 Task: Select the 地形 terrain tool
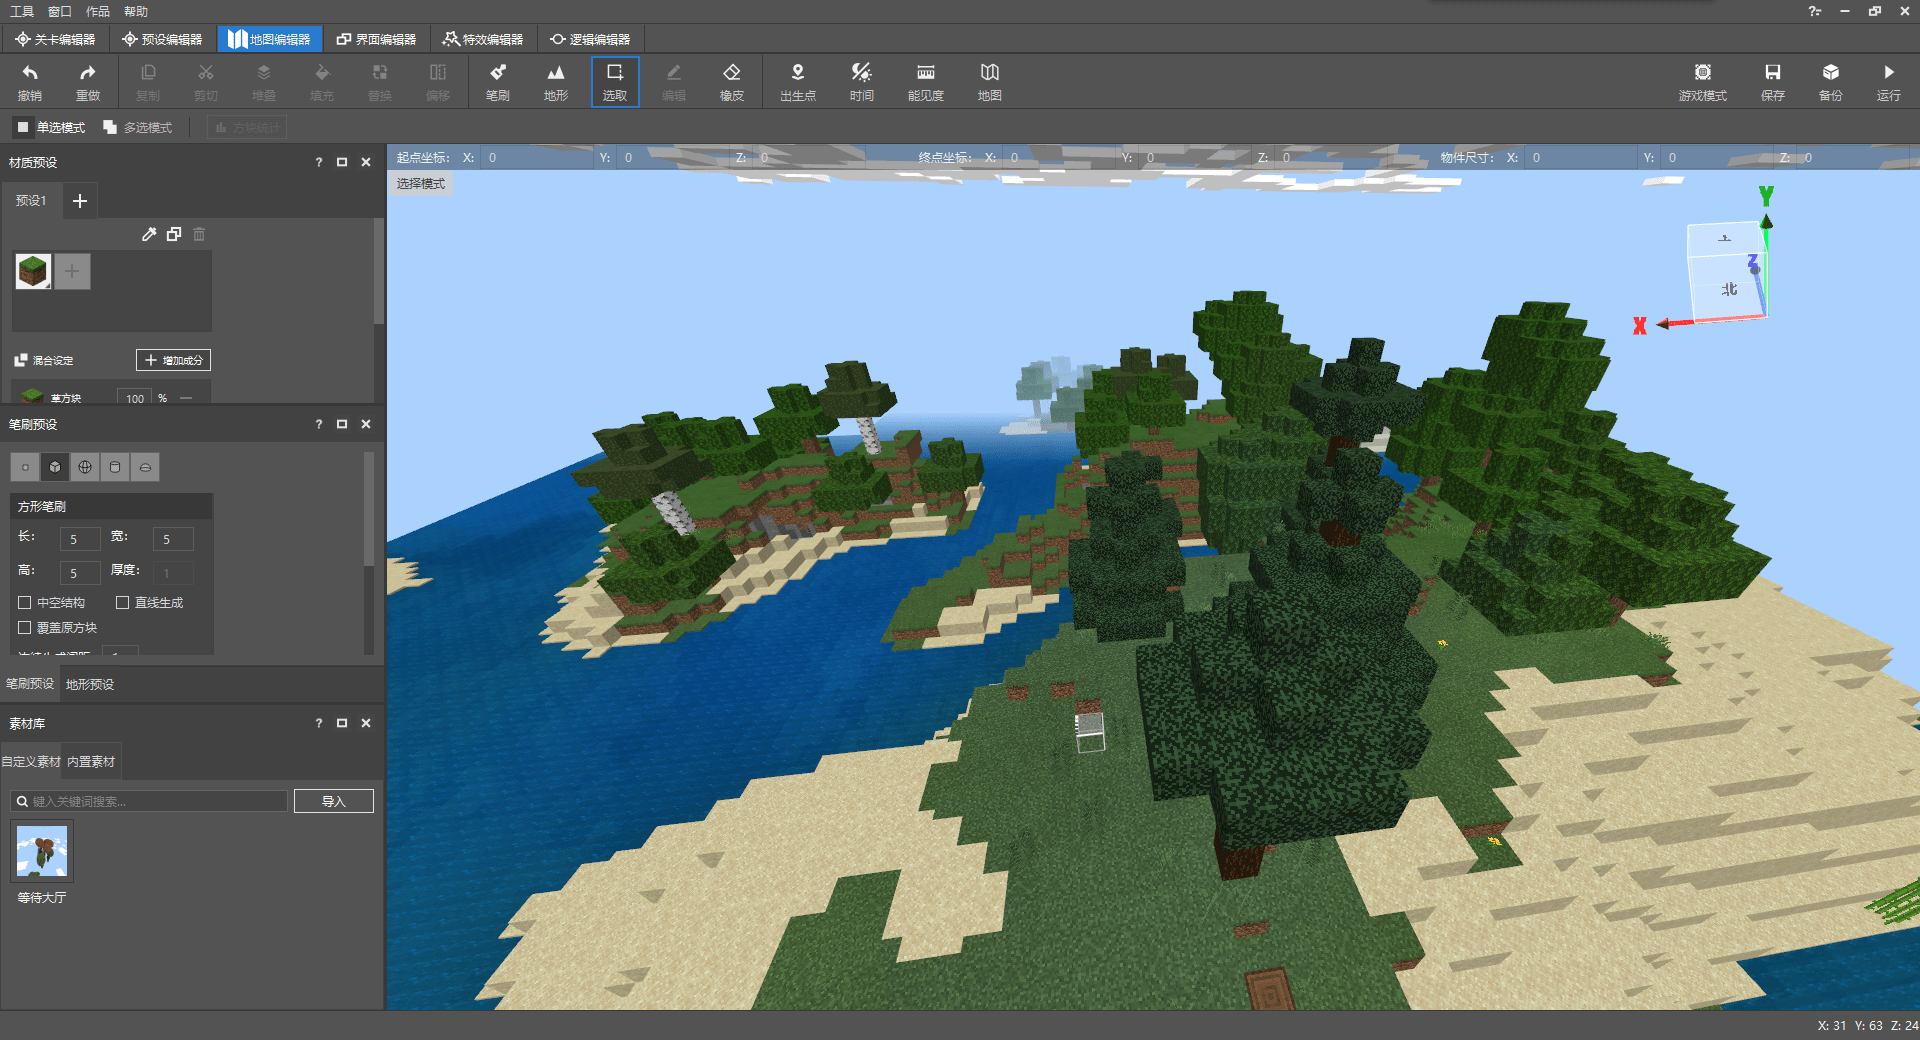pyautogui.click(x=555, y=81)
